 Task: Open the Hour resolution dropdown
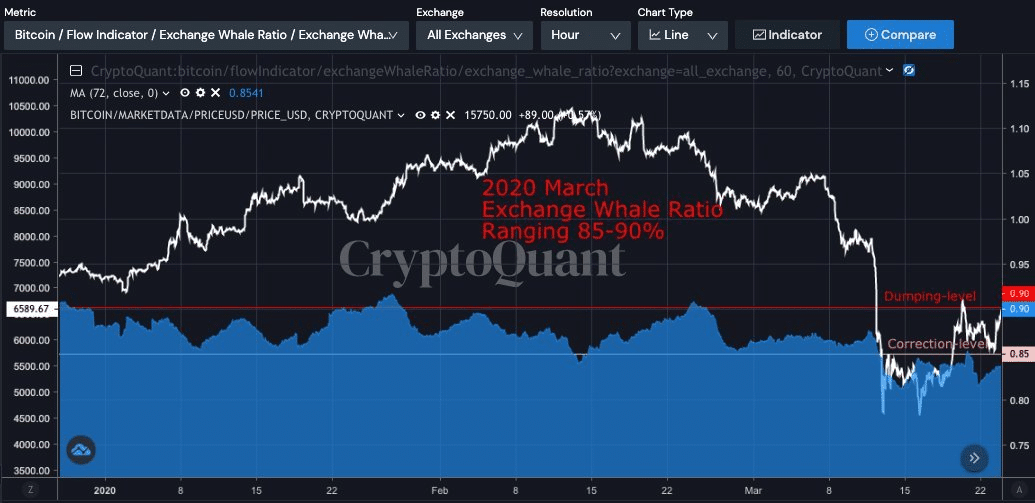(585, 35)
